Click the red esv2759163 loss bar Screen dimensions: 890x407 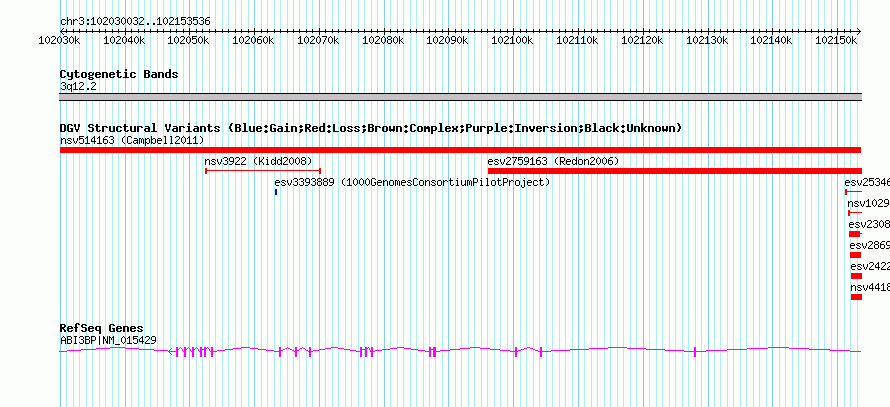[674, 171]
